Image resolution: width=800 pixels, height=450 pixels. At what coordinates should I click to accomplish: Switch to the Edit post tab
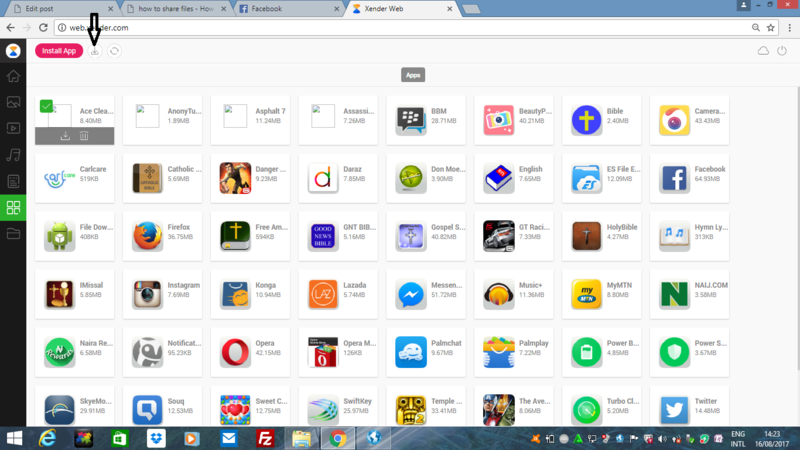point(62,9)
